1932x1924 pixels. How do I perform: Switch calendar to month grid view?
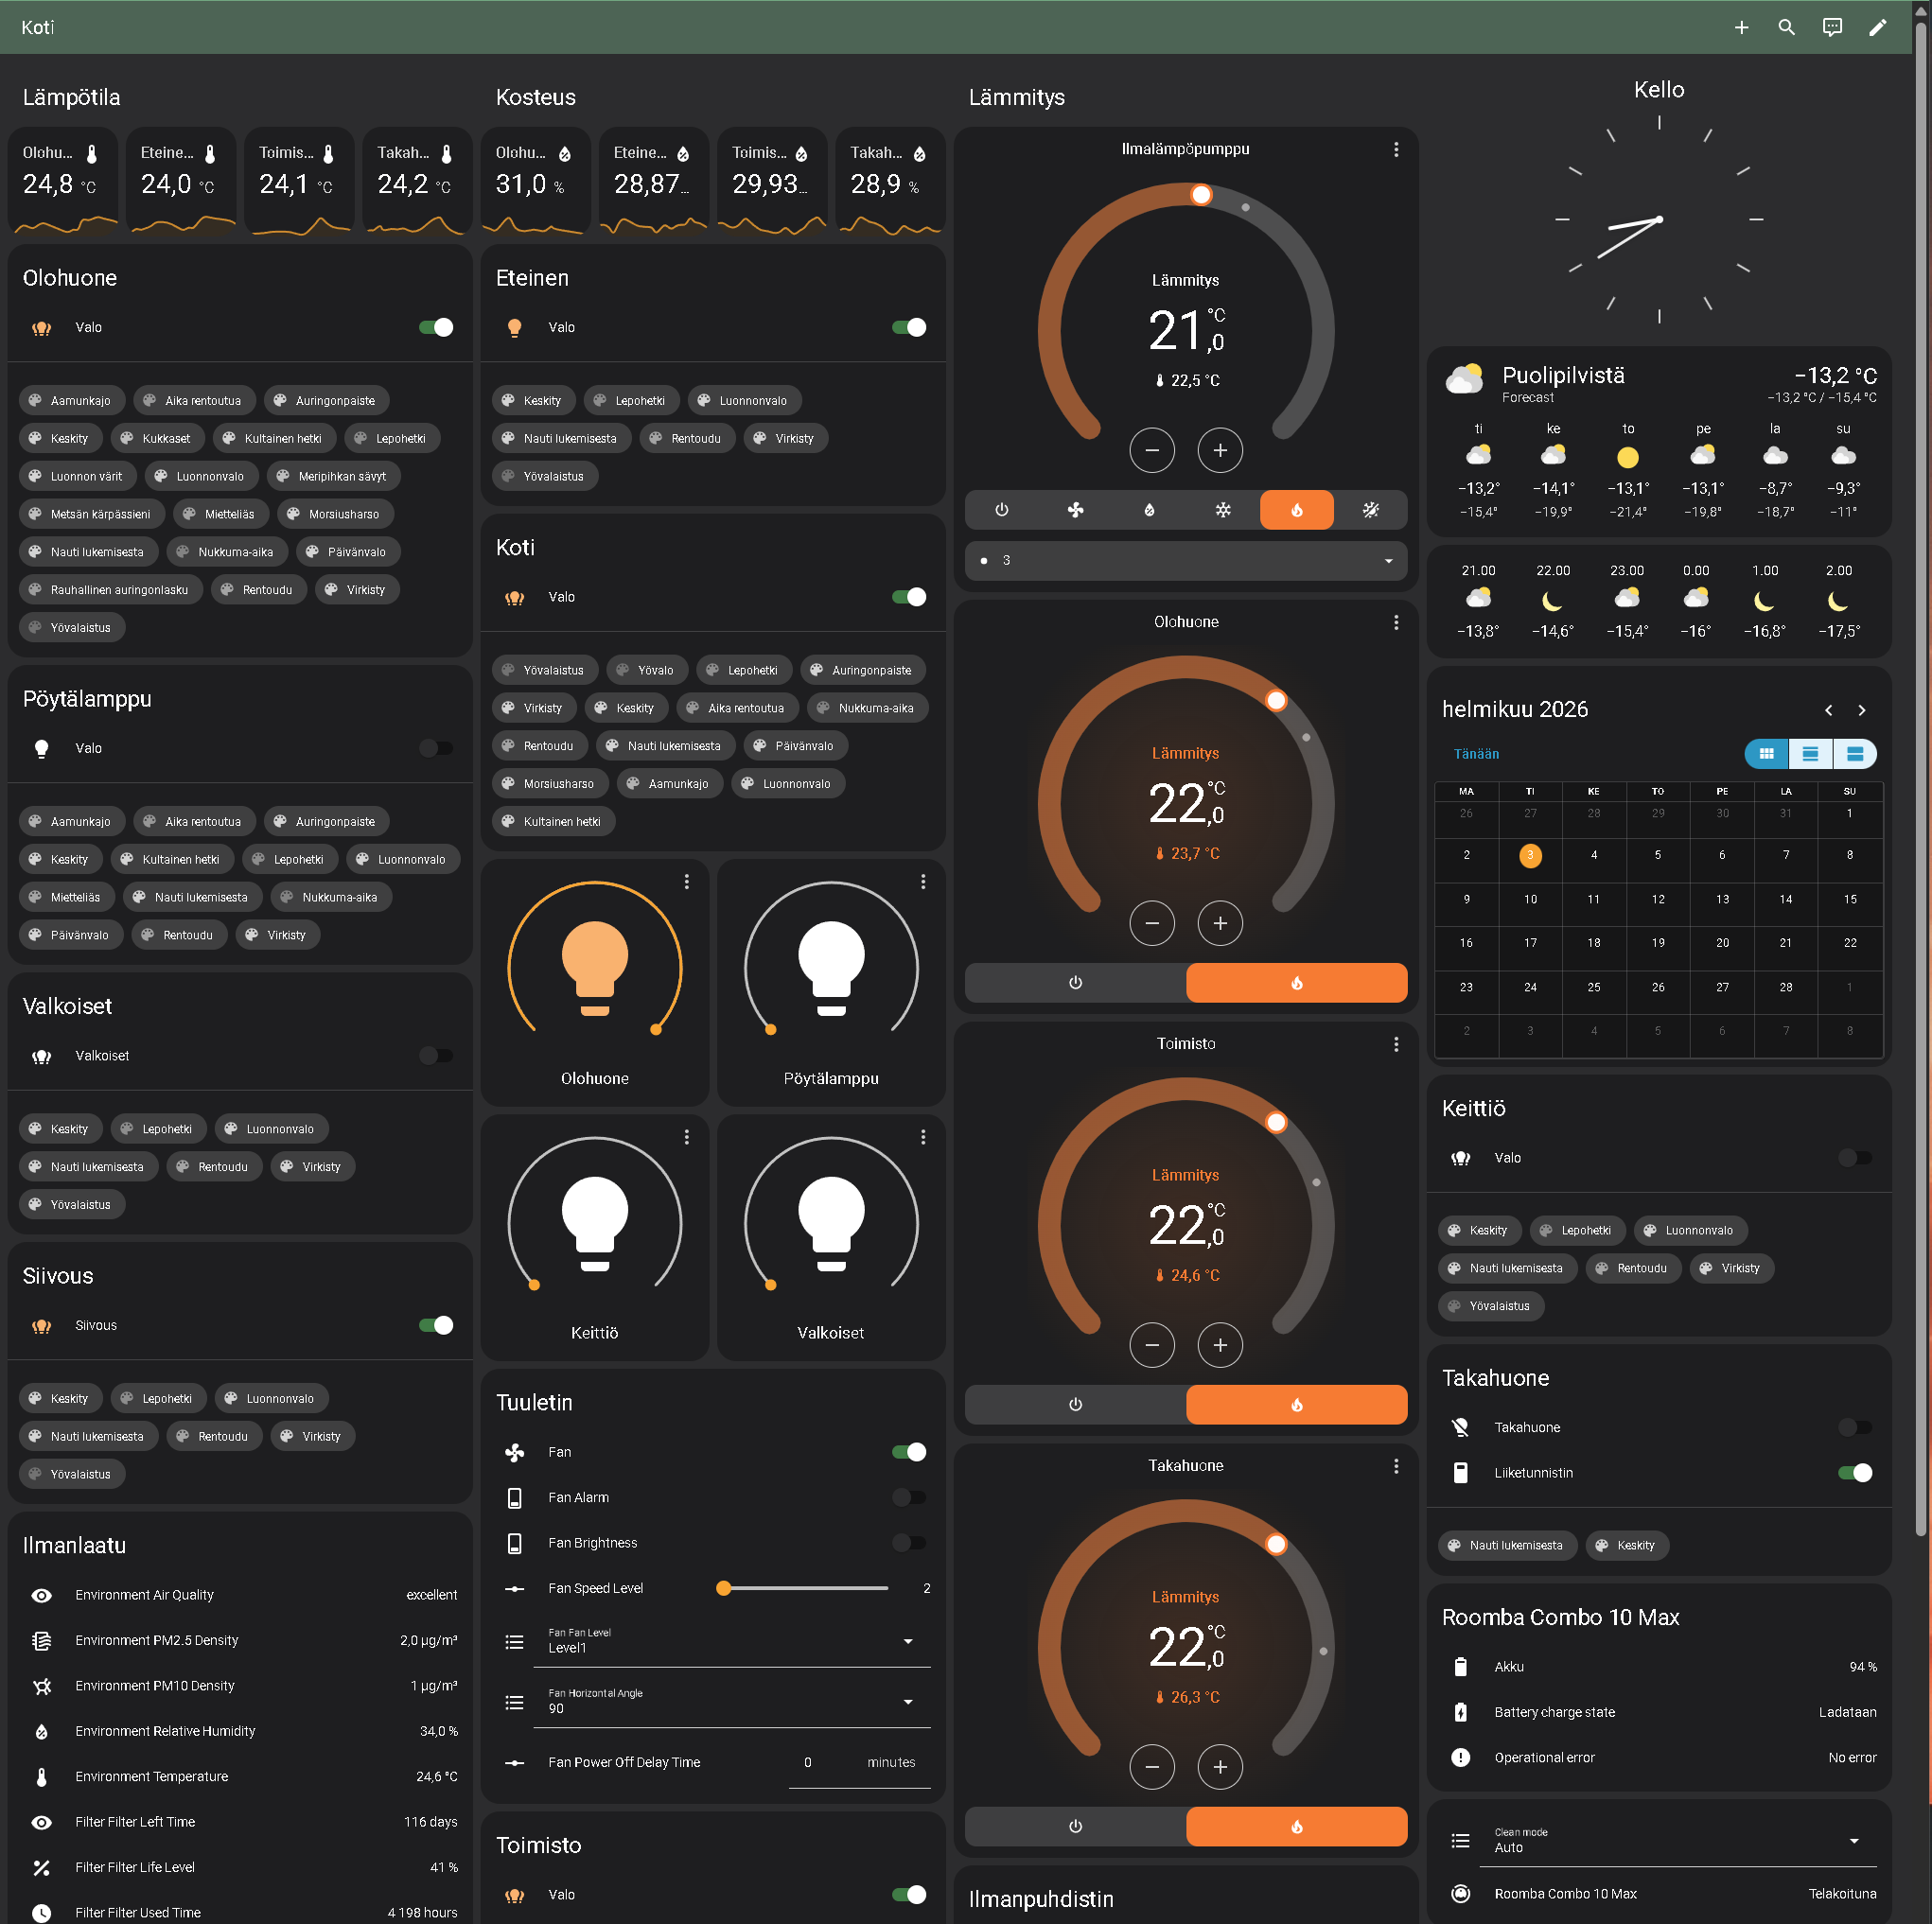1766,754
